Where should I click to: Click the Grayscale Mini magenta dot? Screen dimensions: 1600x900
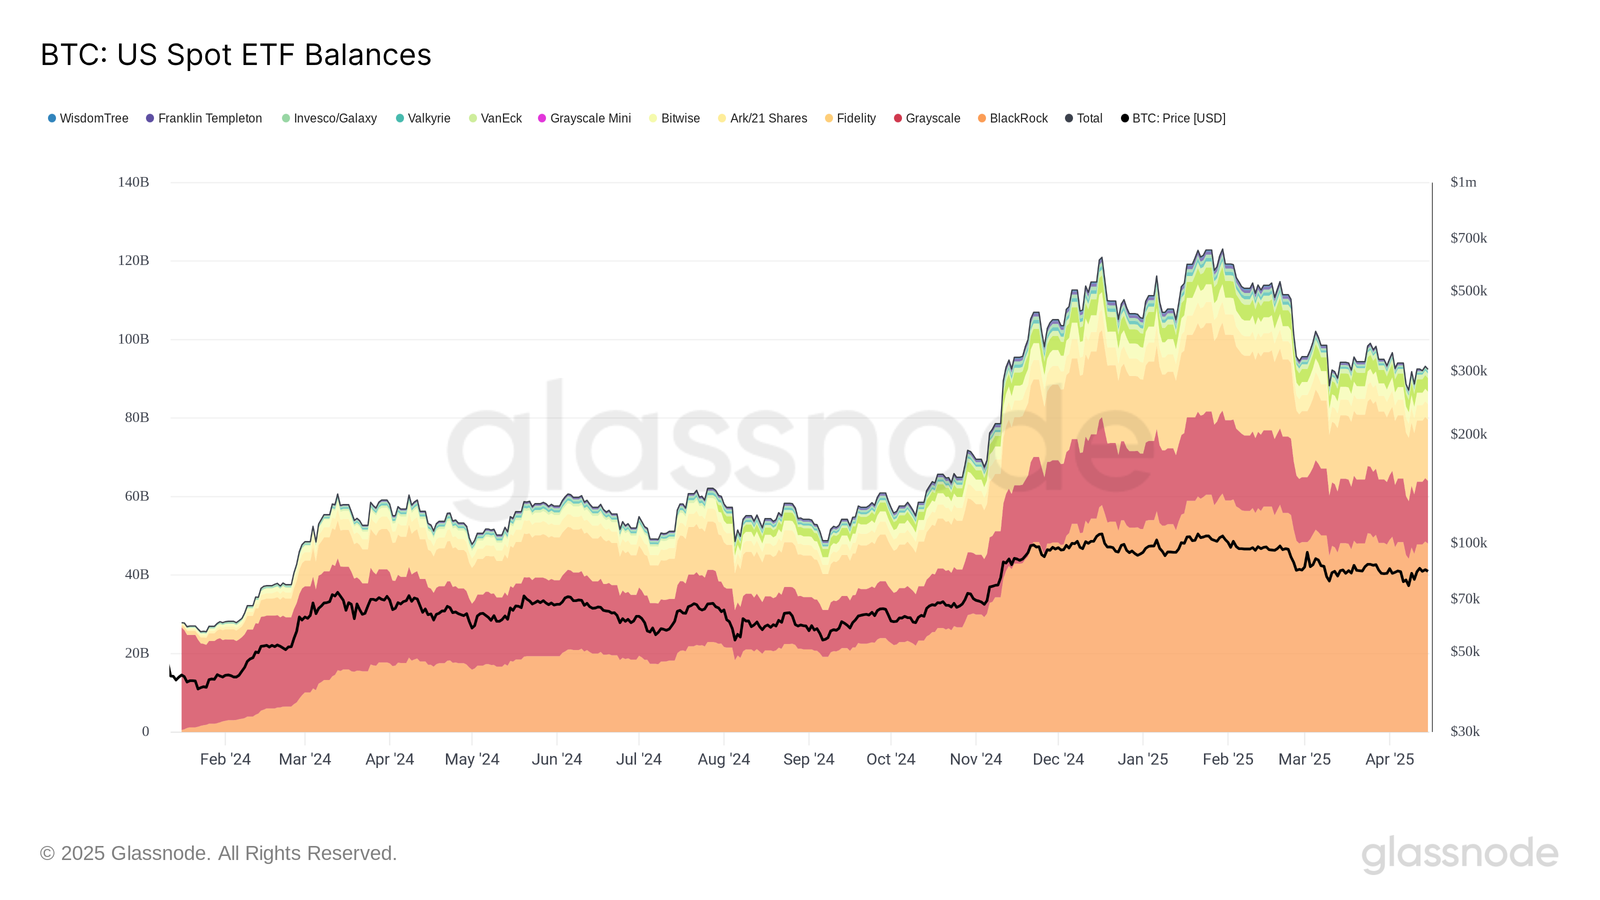tap(542, 118)
